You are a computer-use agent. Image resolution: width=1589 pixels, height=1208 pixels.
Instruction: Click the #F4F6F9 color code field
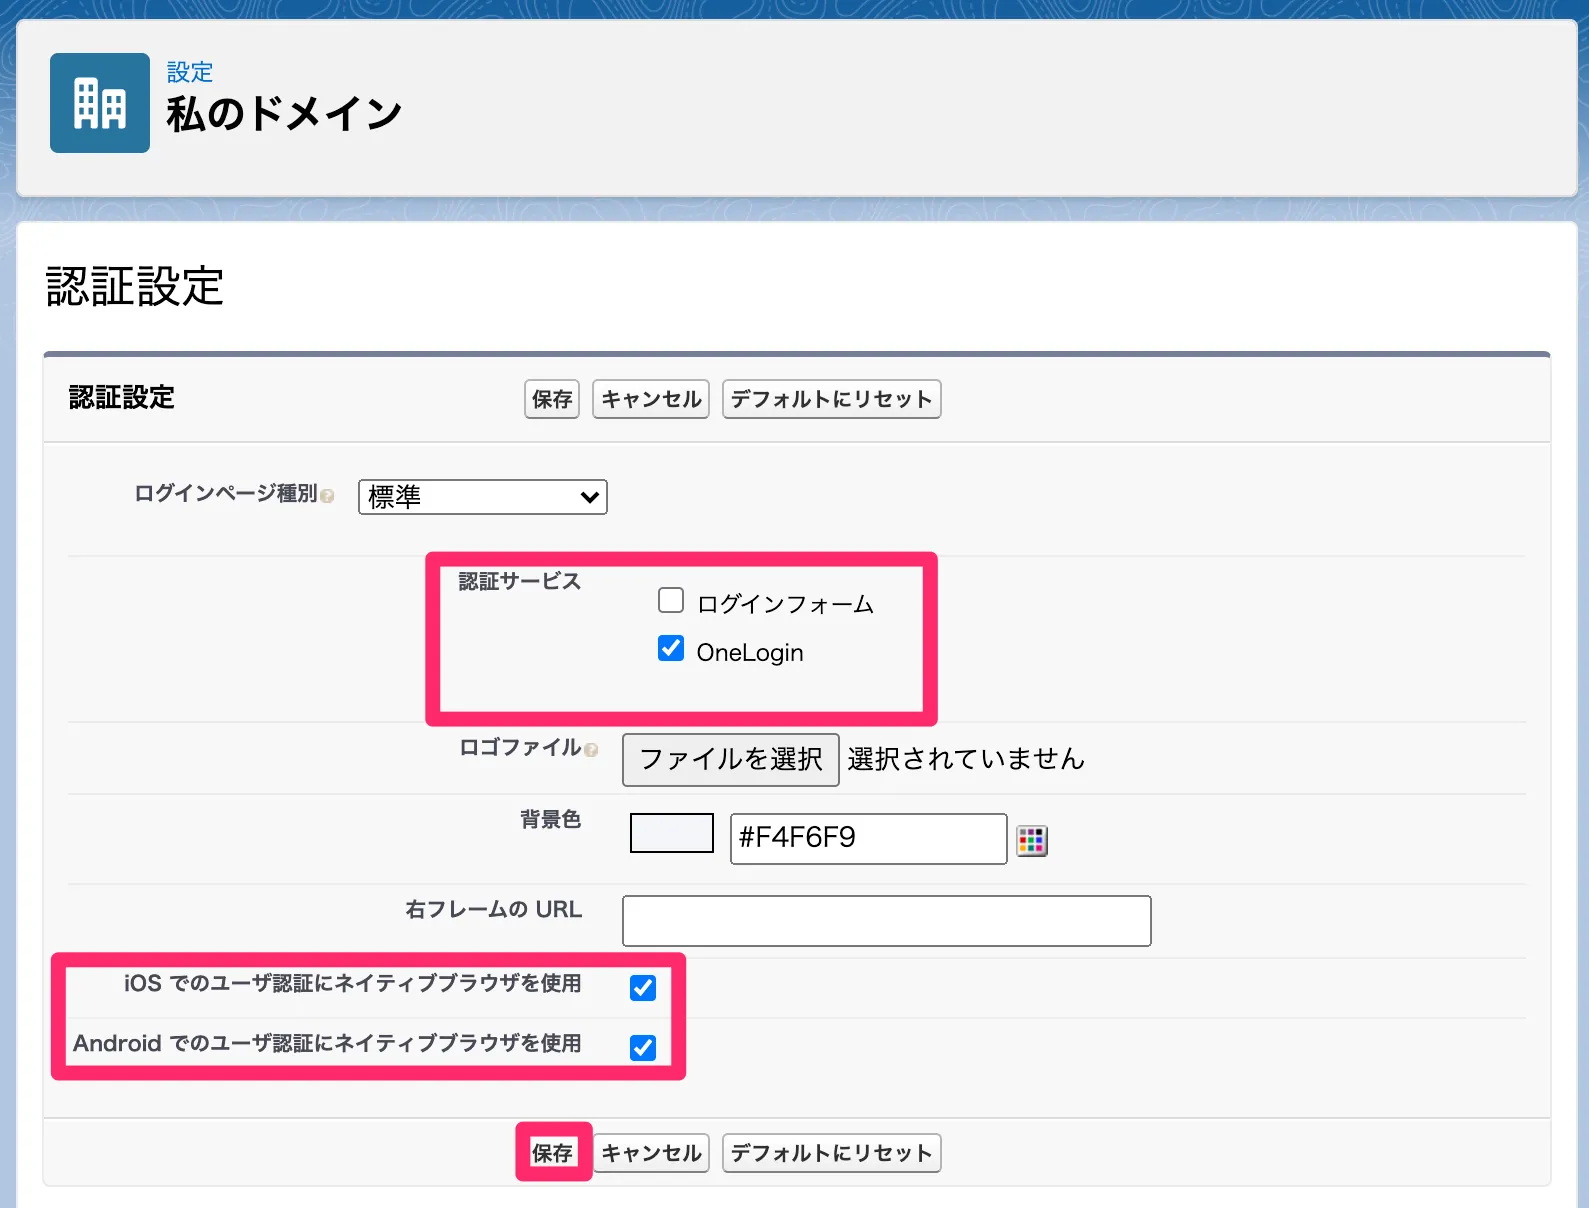867,838
